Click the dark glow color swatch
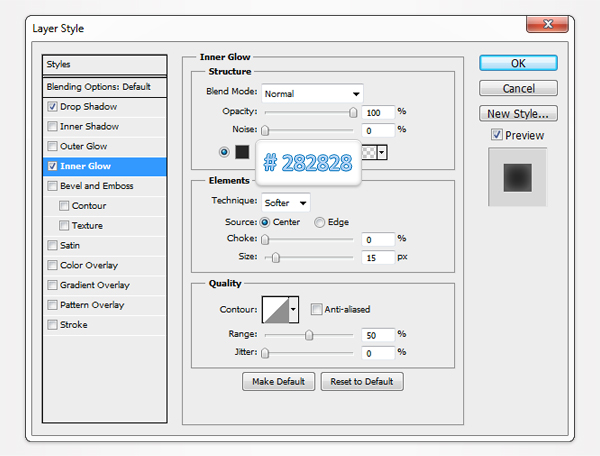The image size is (600, 456). (x=242, y=152)
